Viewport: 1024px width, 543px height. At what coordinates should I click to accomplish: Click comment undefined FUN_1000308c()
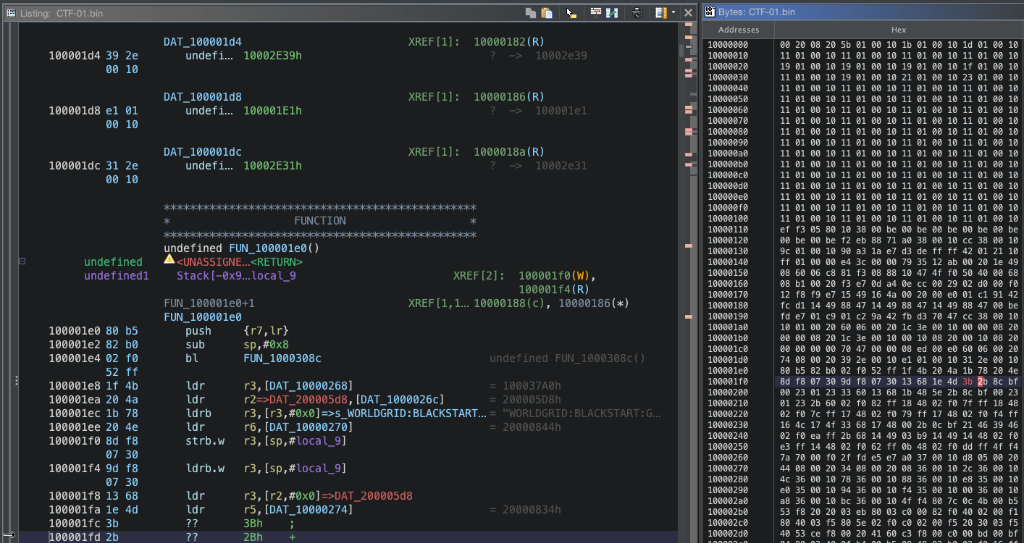point(567,358)
